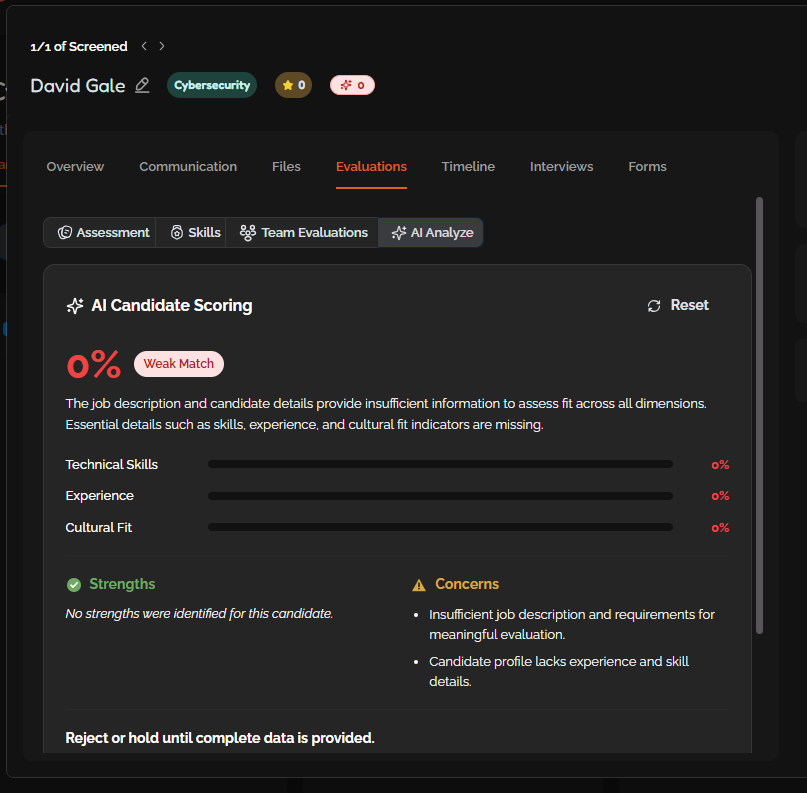This screenshot has height=793, width=807.
Task: Click the Technical Skills progress bar
Action: tap(440, 464)
